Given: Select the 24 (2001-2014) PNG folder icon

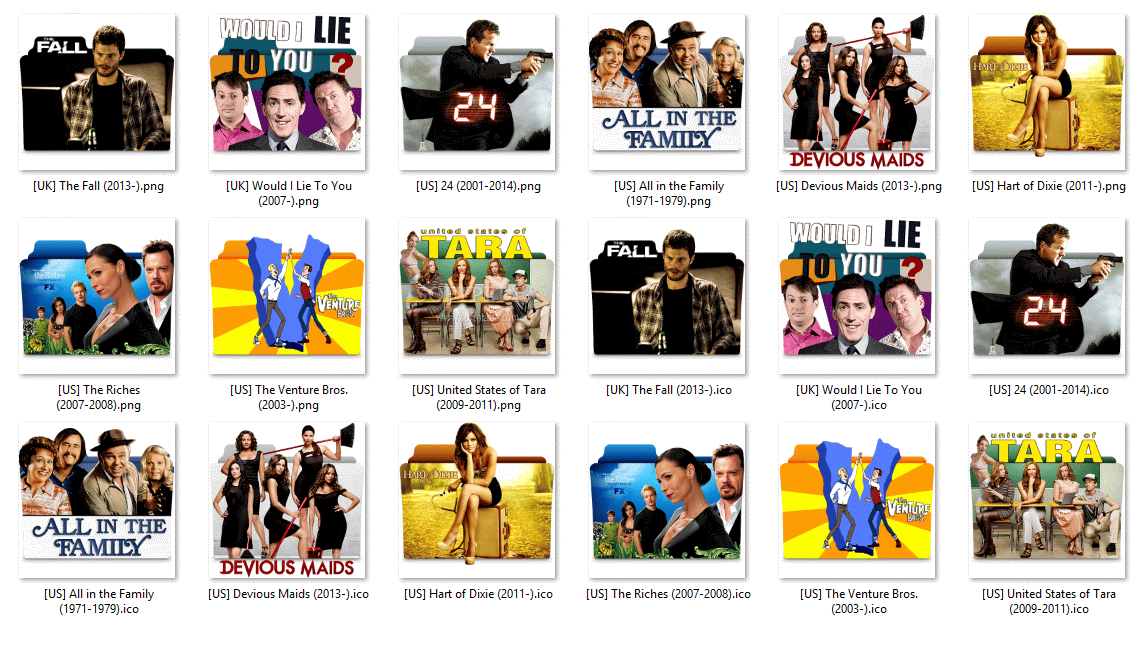Looking at the screenshot, I should click(x=478, y=92).
